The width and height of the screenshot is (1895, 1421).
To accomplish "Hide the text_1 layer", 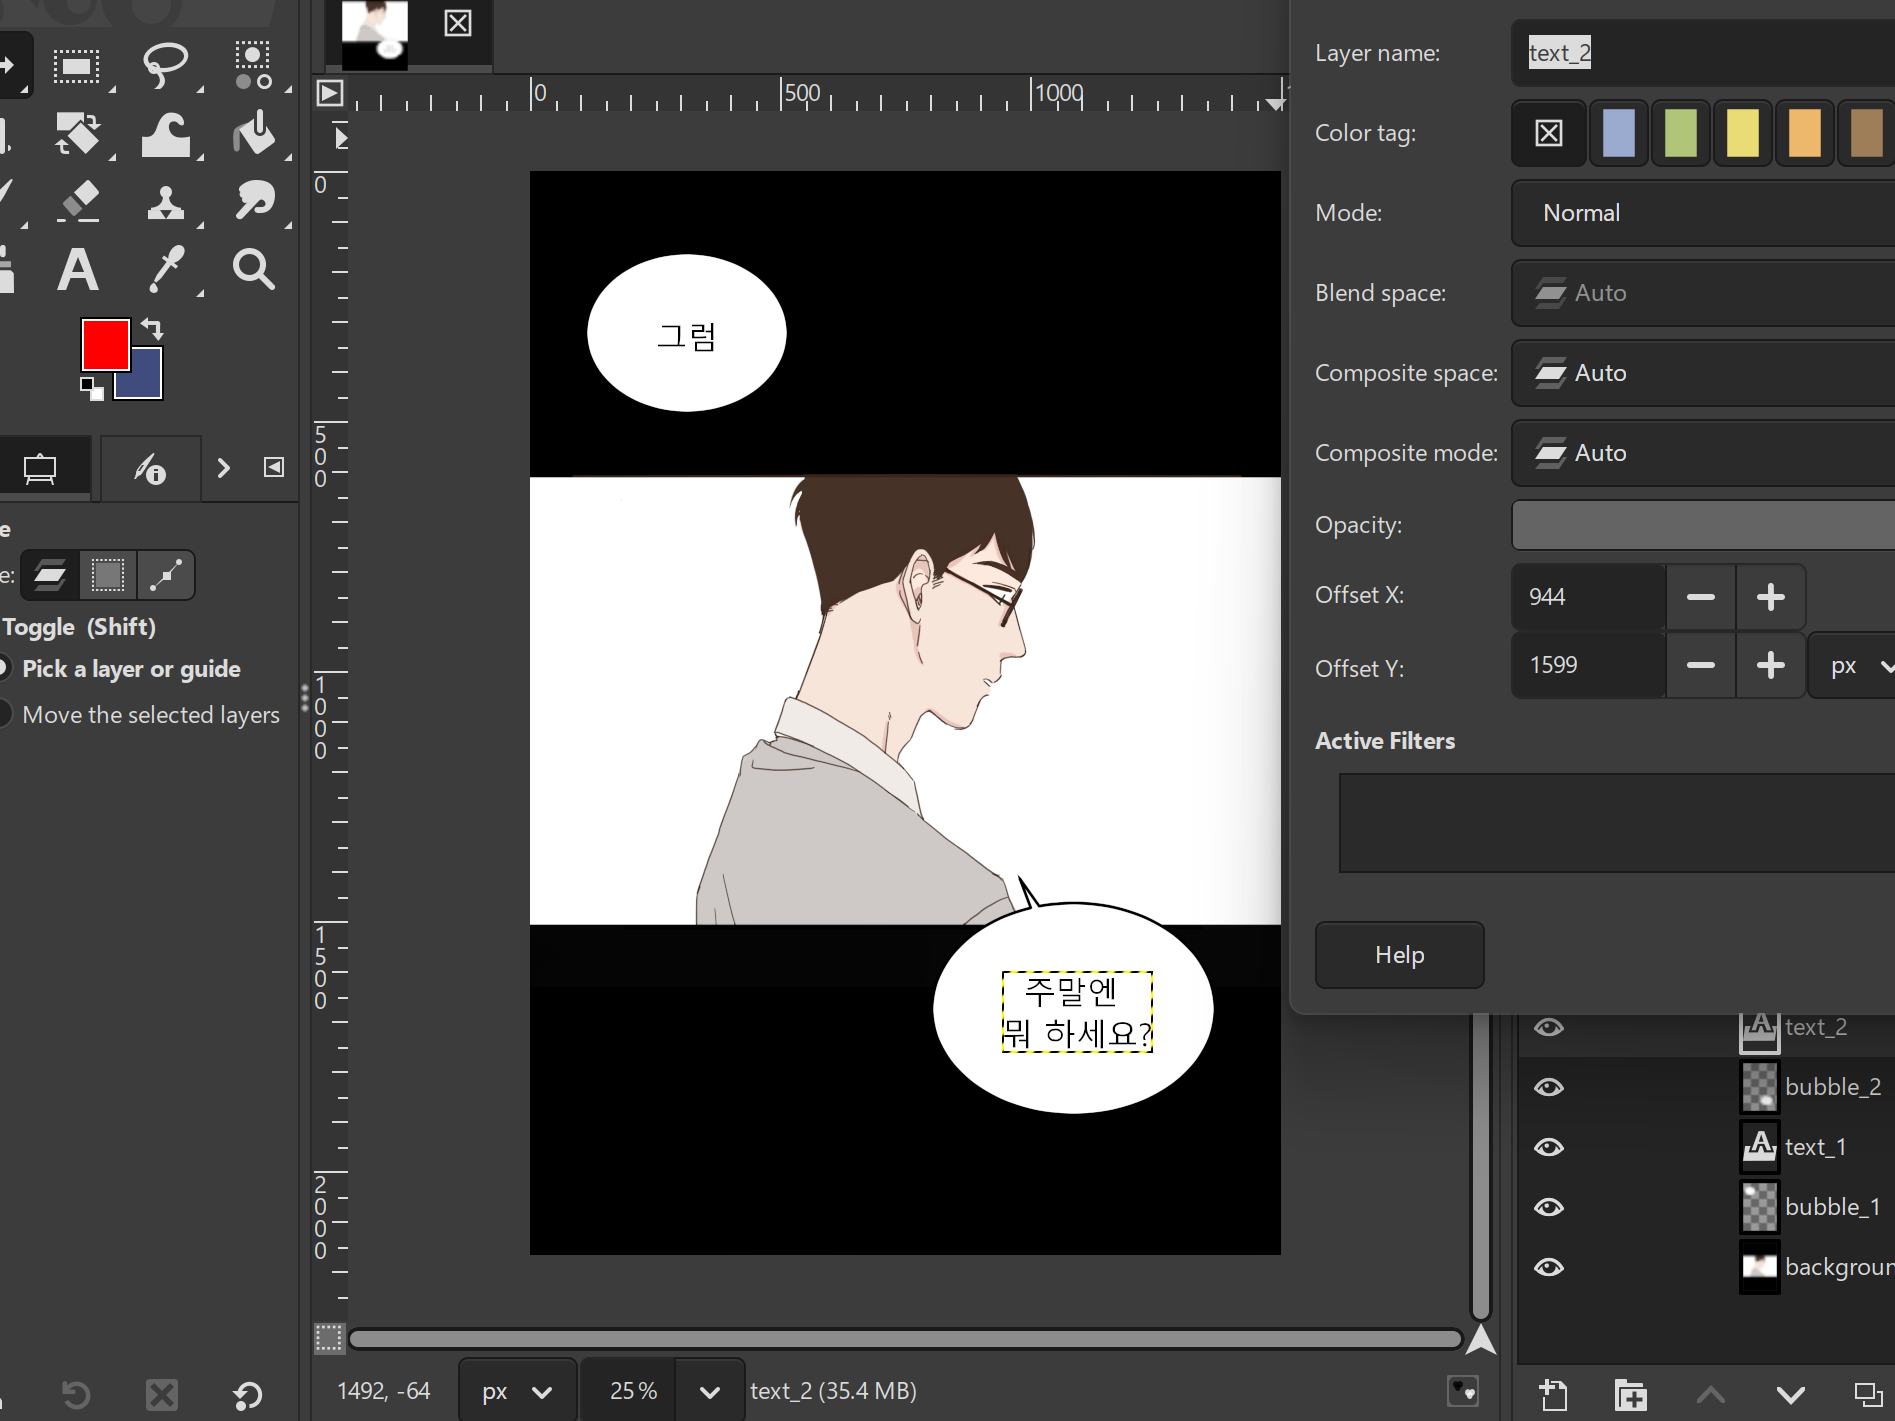I will tap(1549, 1147).
